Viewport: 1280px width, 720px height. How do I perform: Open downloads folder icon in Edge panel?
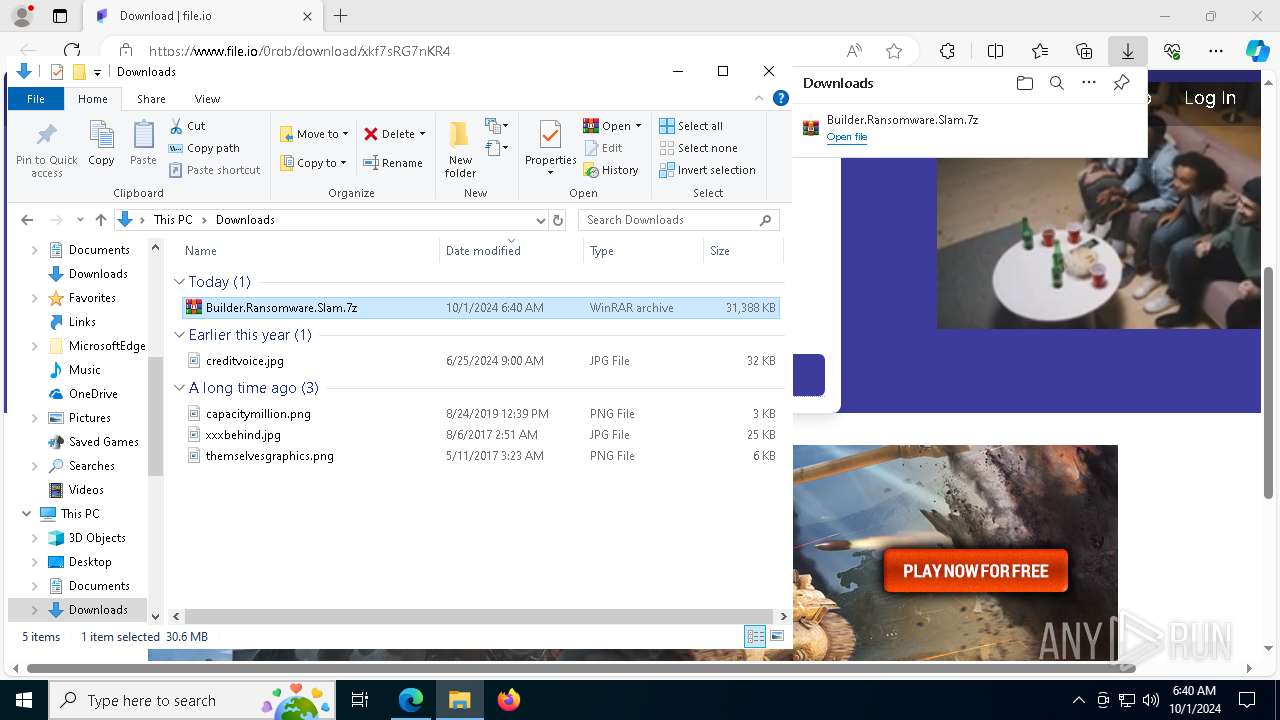pos(1024,83)
